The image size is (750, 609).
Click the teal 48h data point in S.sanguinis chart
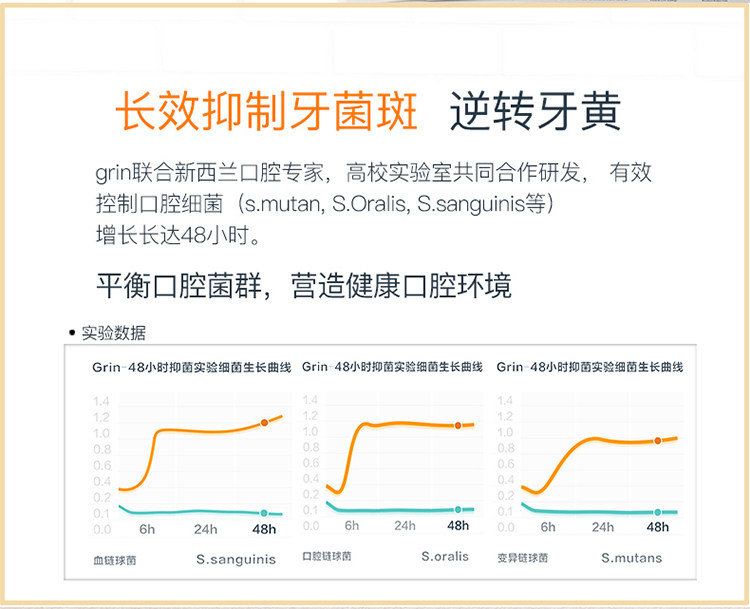coord(264,513)
